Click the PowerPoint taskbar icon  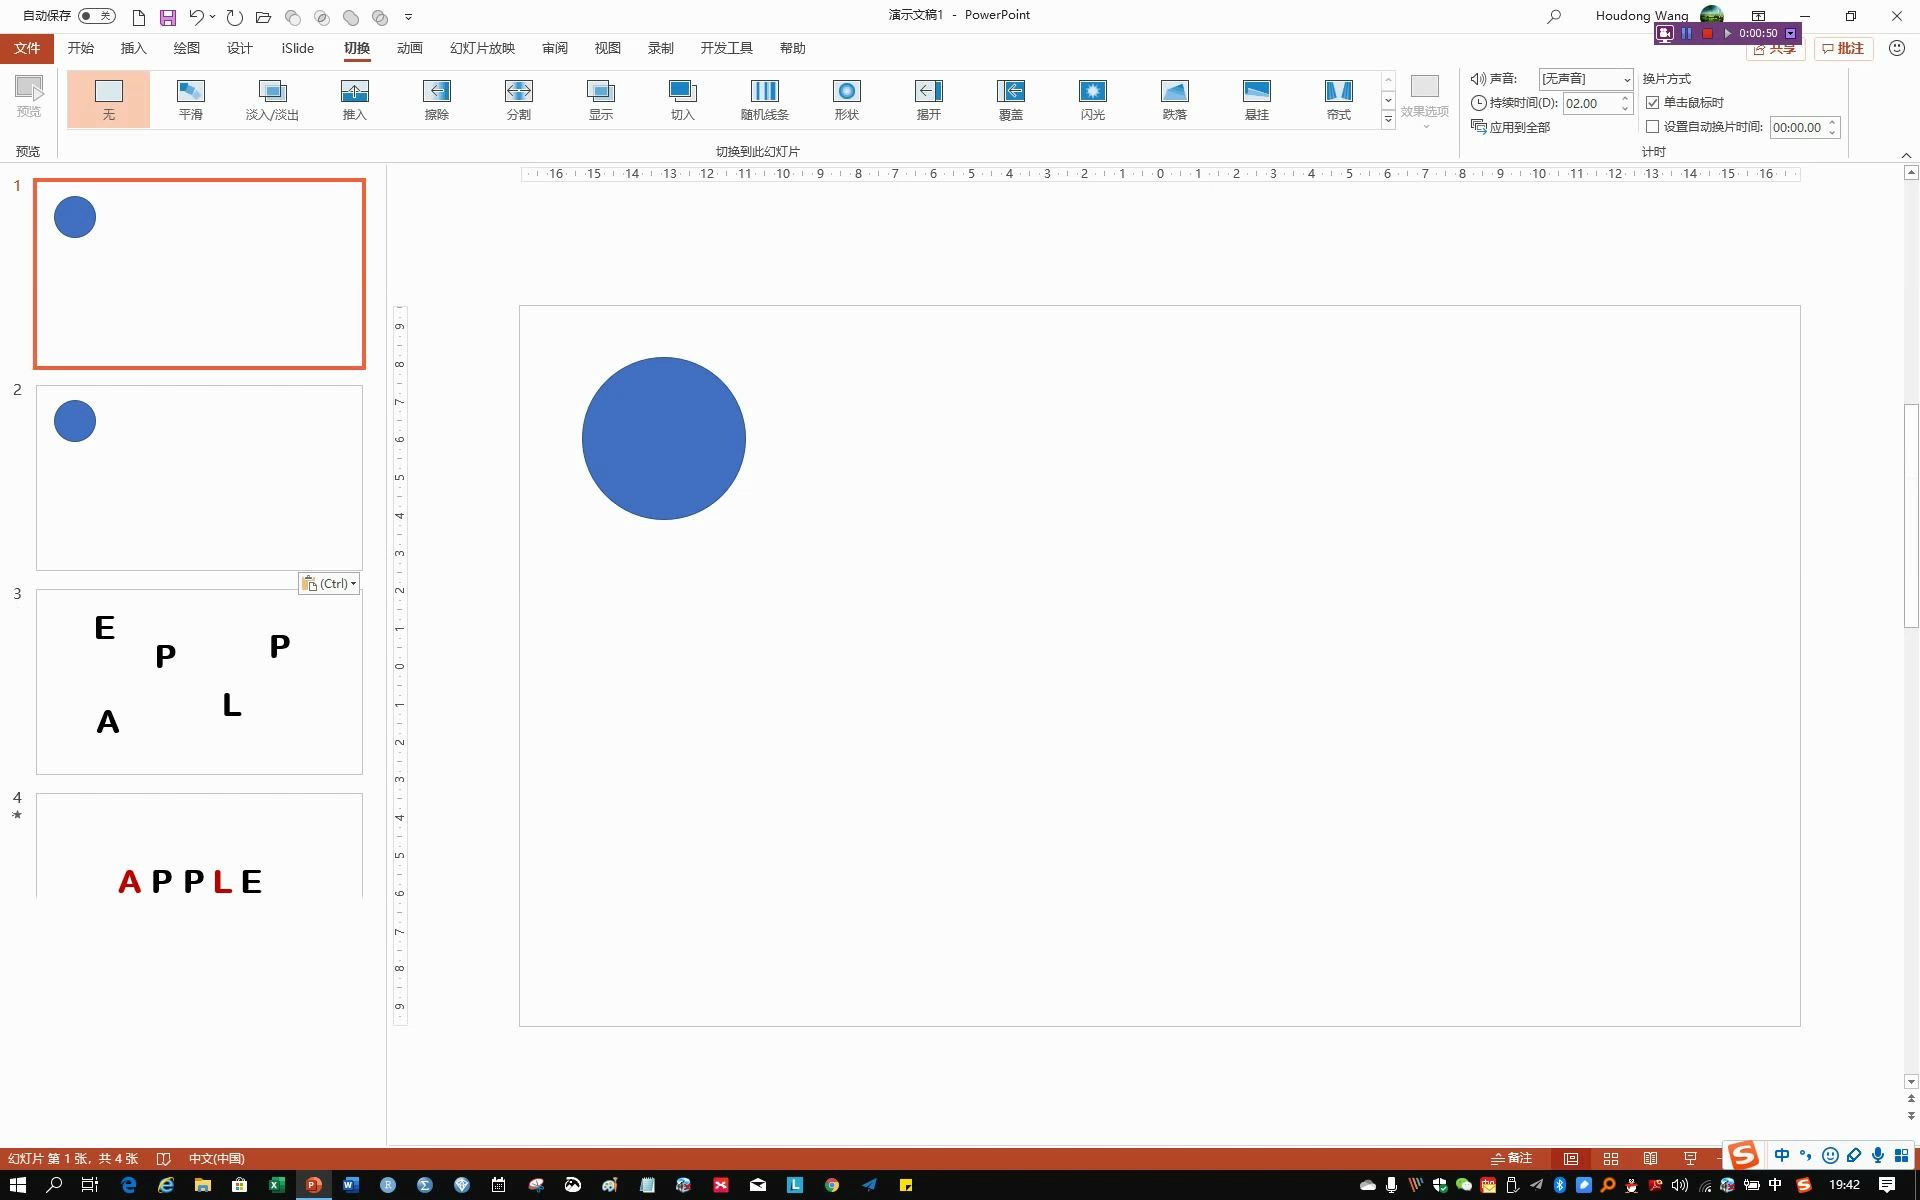click(x=312, y=1185)
